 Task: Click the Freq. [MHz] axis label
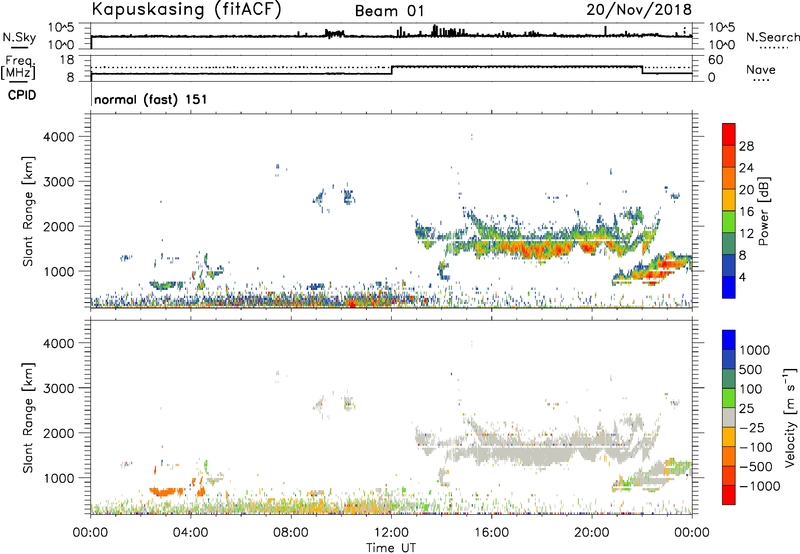[18, 68]
